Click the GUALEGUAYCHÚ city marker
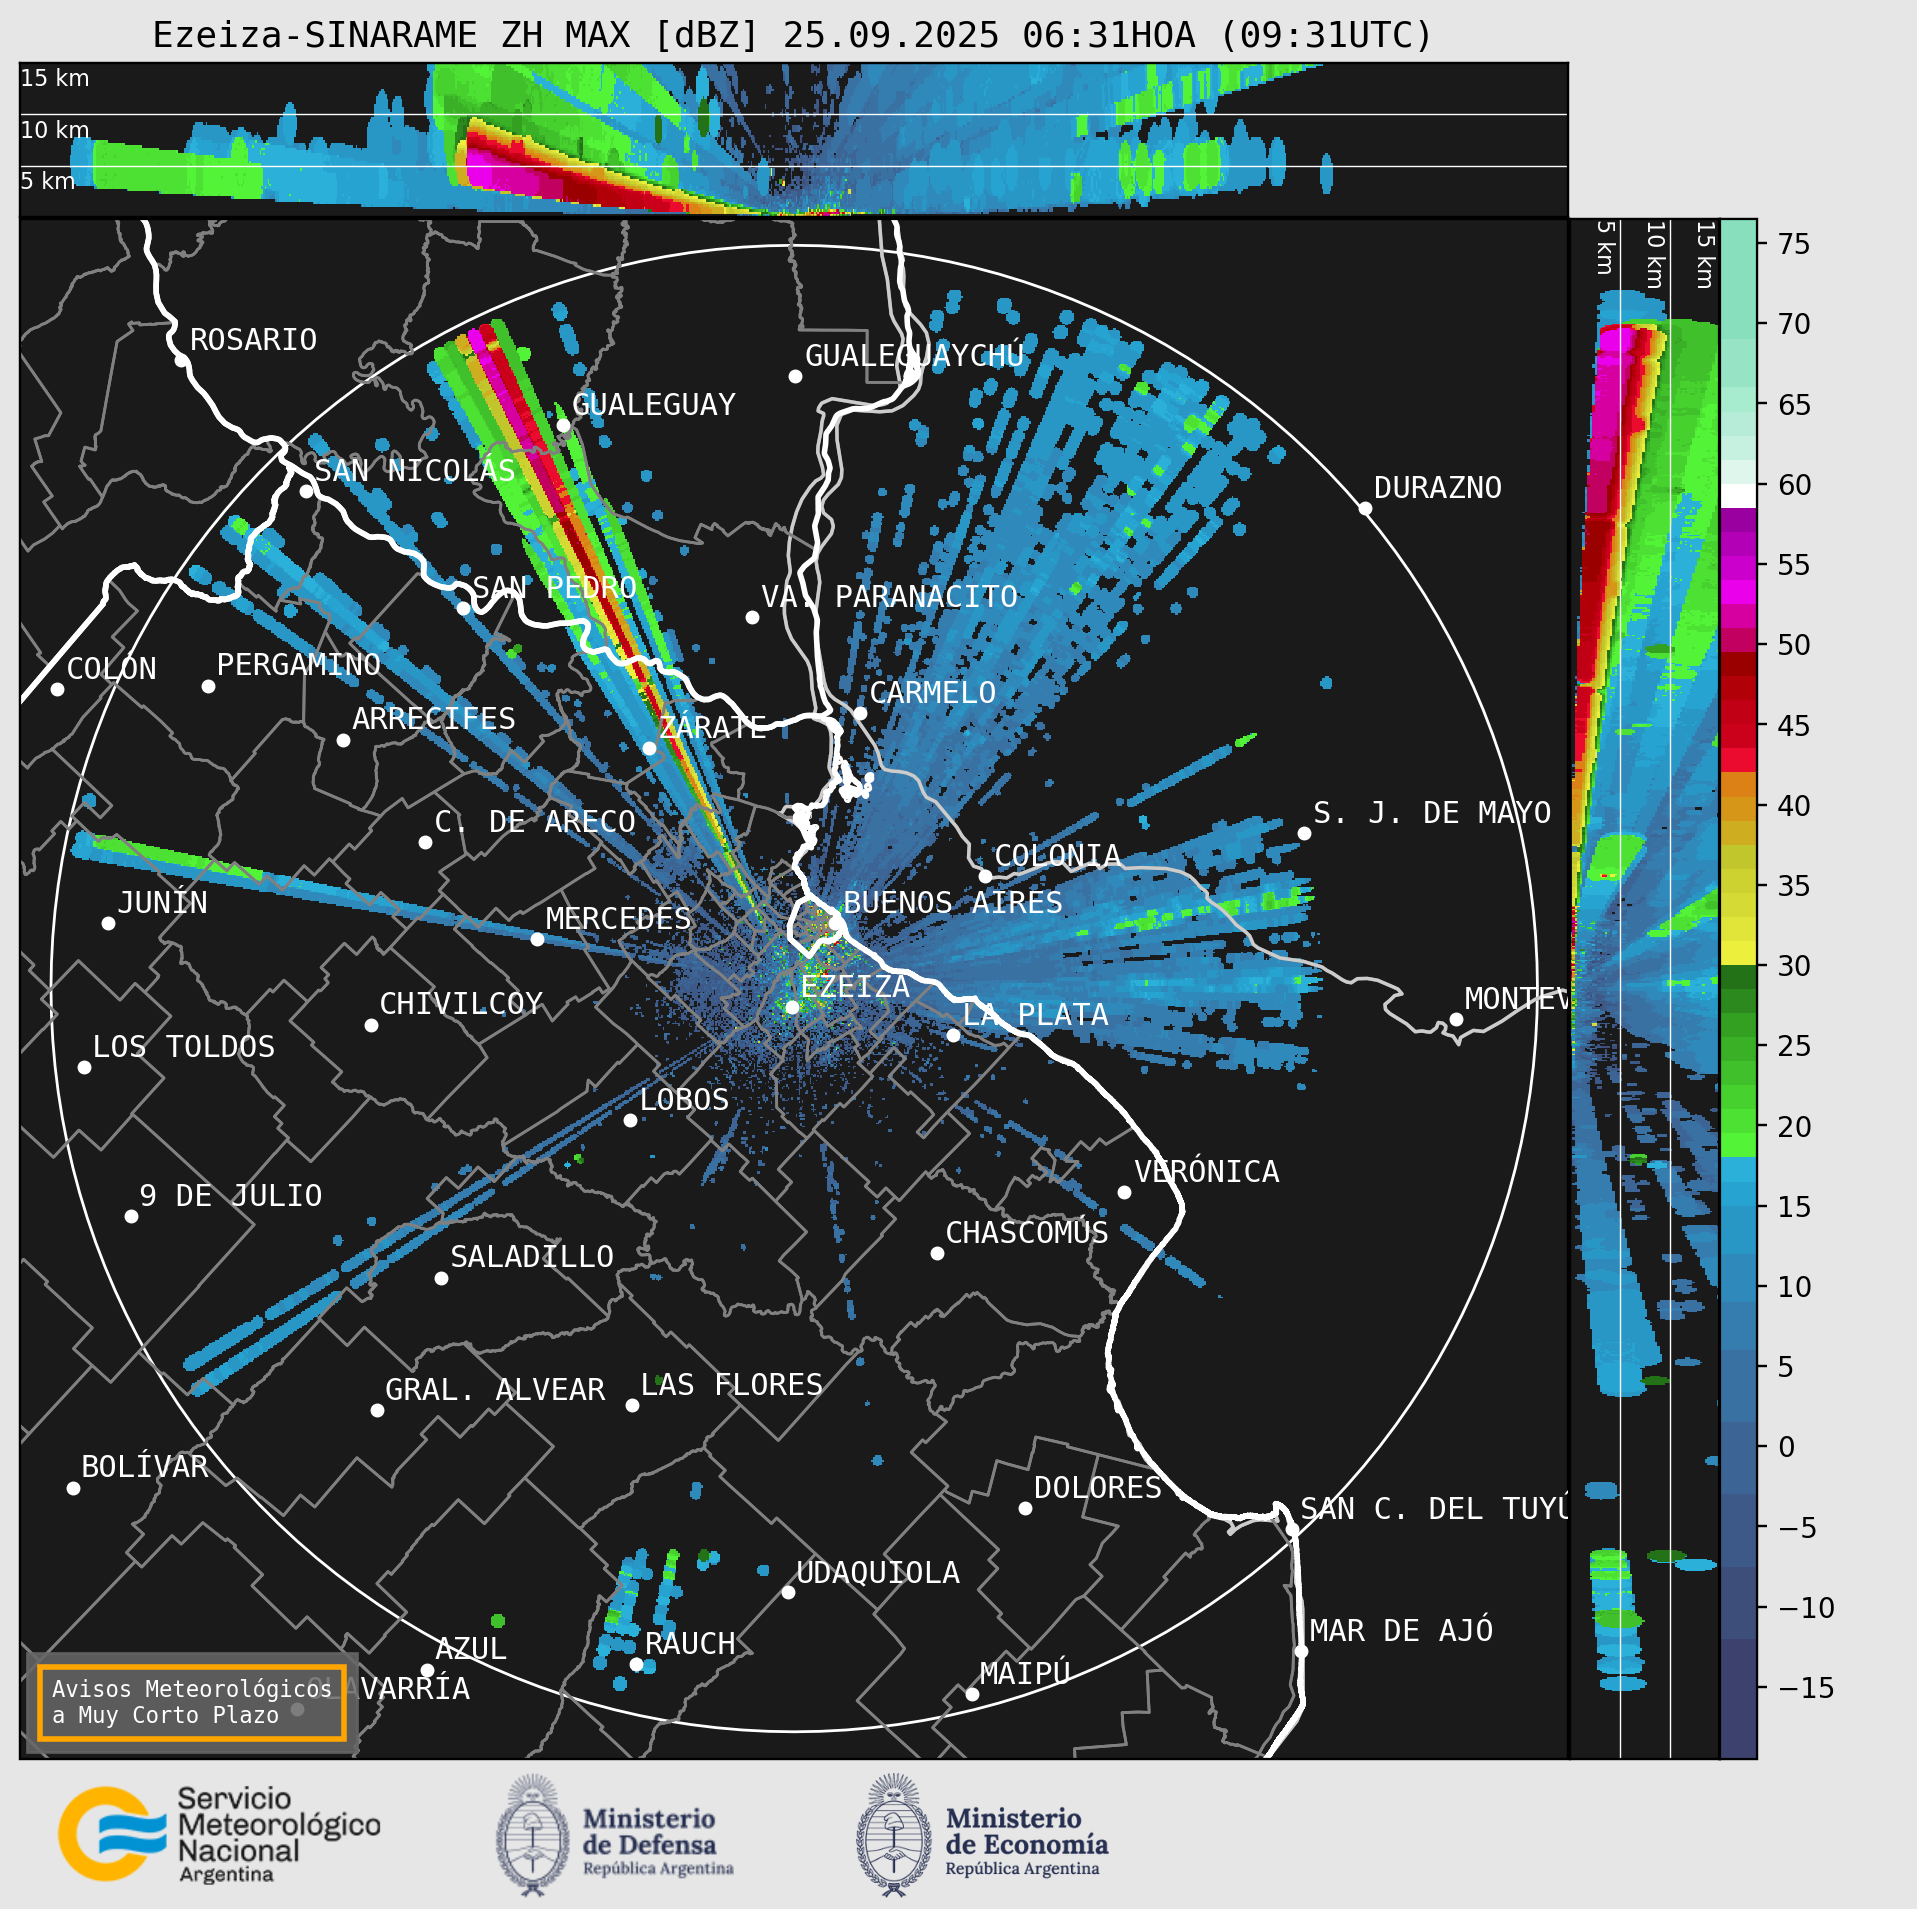The width and height of the screenshot is (1917, 1909). tap(795, 376)
